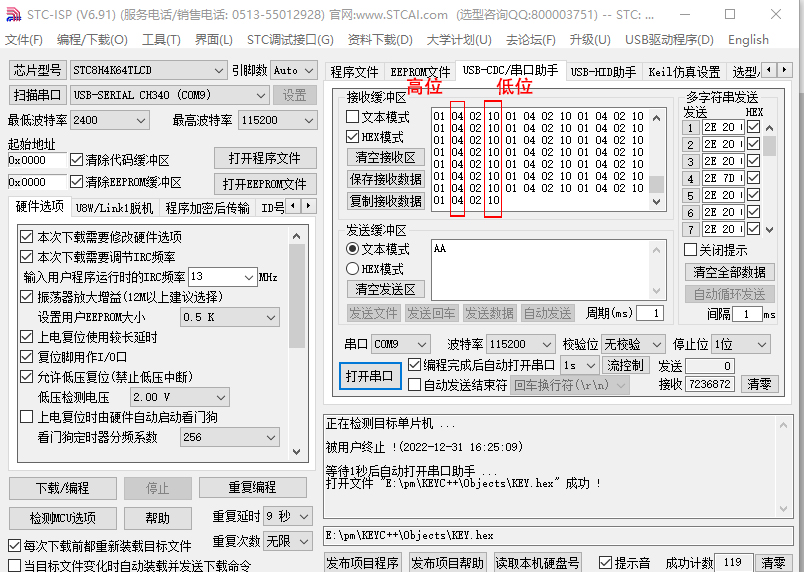The image size is (804, 572).
Task: Switch to the EEPROM文件 tab
Action: pos(420,72)
